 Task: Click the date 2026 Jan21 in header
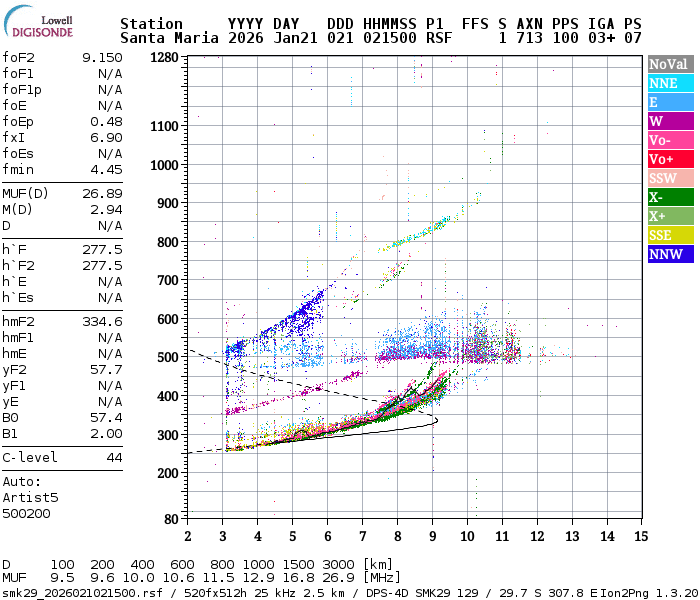click(x=272, y=38)
